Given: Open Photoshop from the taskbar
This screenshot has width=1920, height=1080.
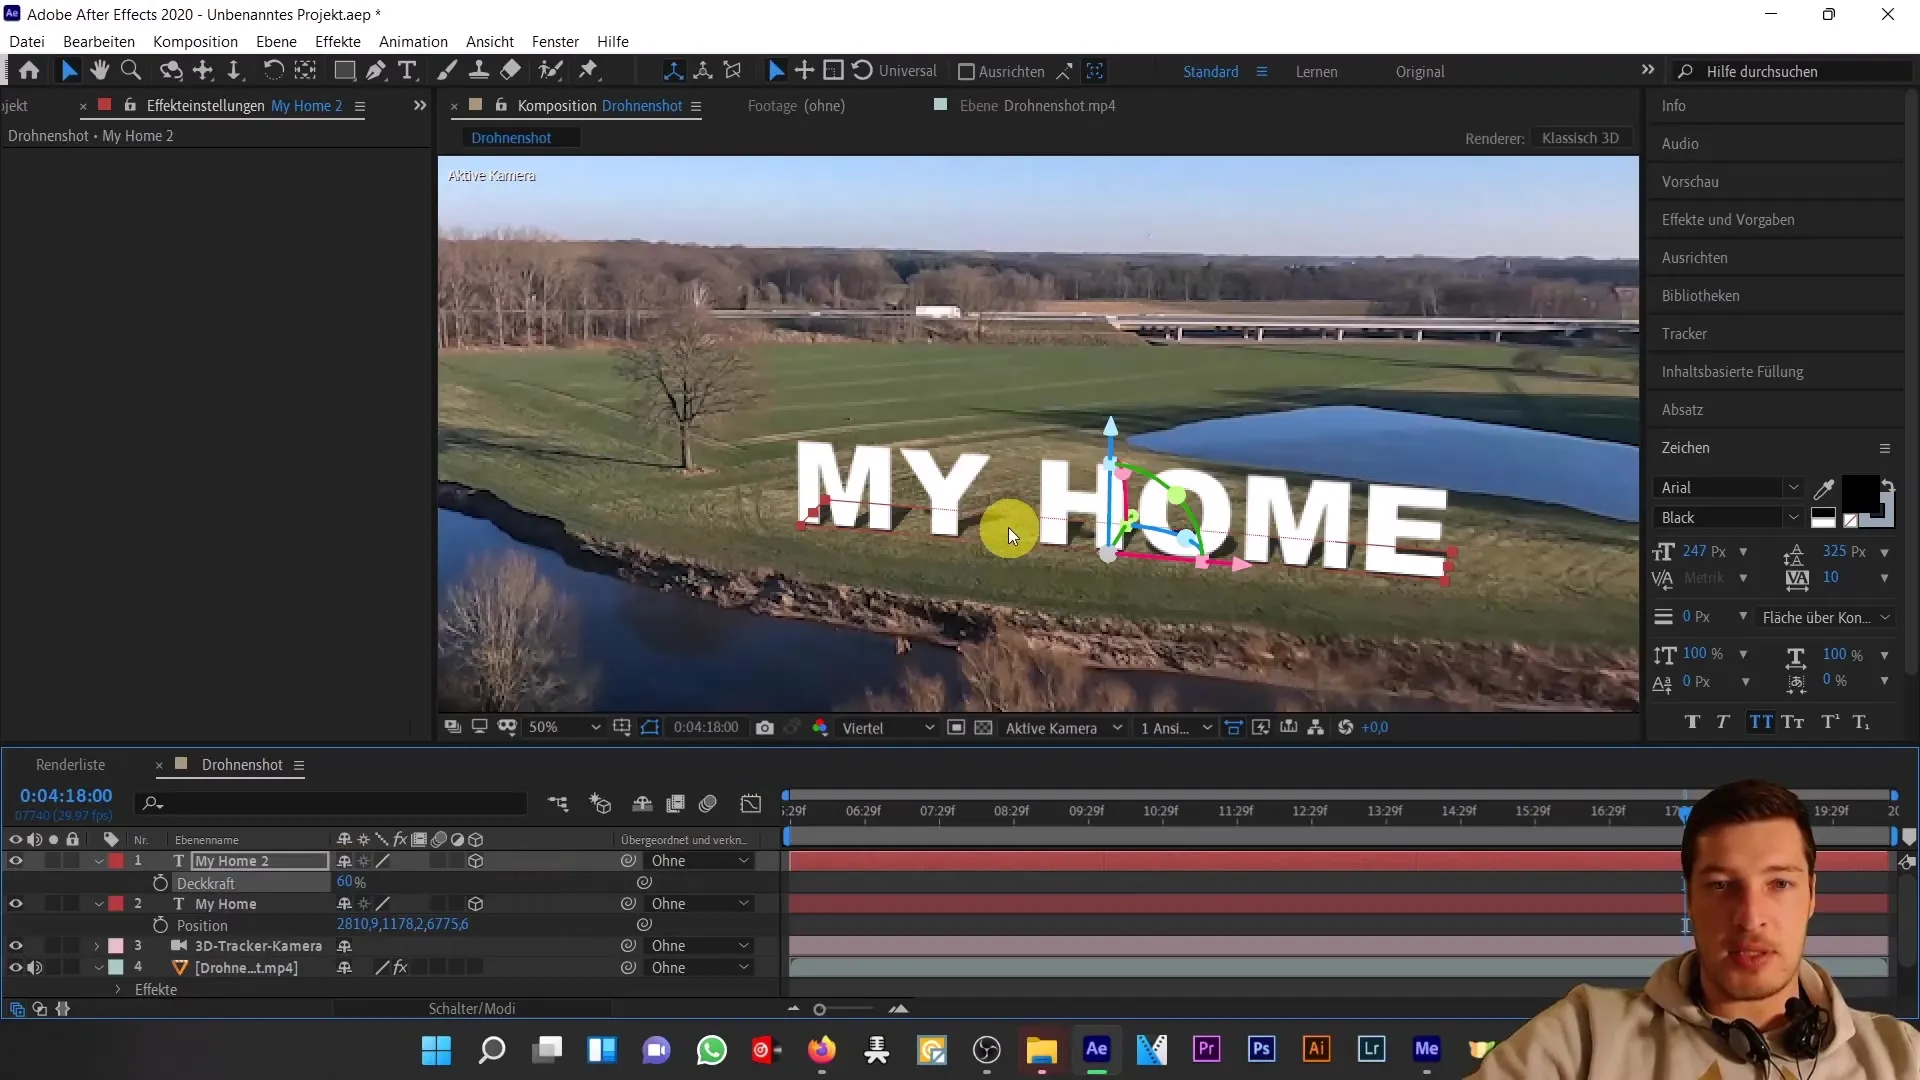Looking at the screenshot, I should 1262,1049.
